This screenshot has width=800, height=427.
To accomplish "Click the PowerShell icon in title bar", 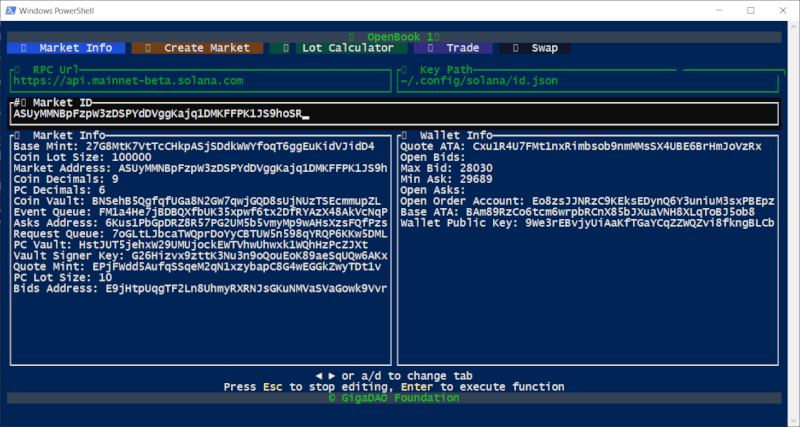I will click(x=10, y=10).
